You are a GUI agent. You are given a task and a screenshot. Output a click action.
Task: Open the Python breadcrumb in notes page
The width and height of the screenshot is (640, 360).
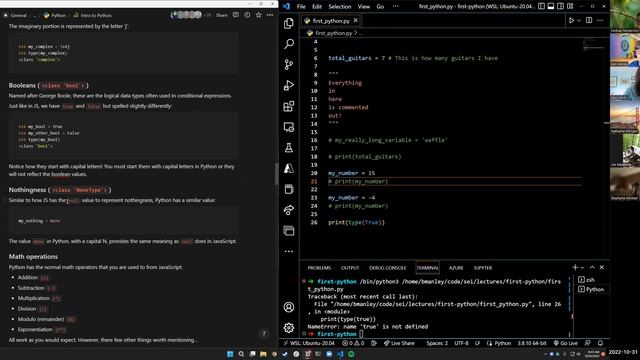[x=55, y=15]
